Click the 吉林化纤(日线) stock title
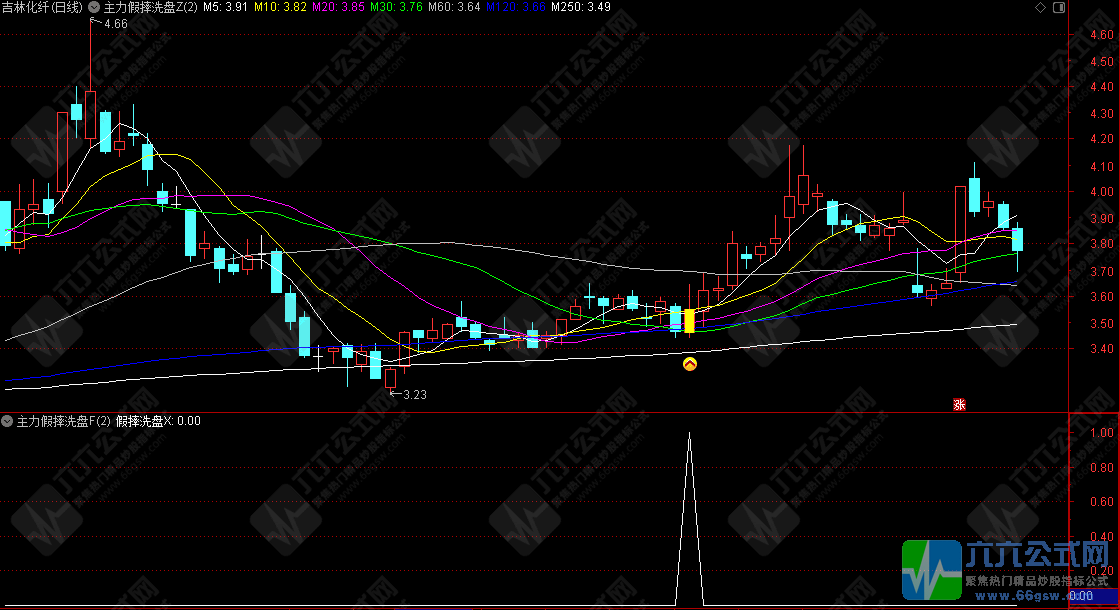Viewport: 1120px width, 610px height. [43, 8]
